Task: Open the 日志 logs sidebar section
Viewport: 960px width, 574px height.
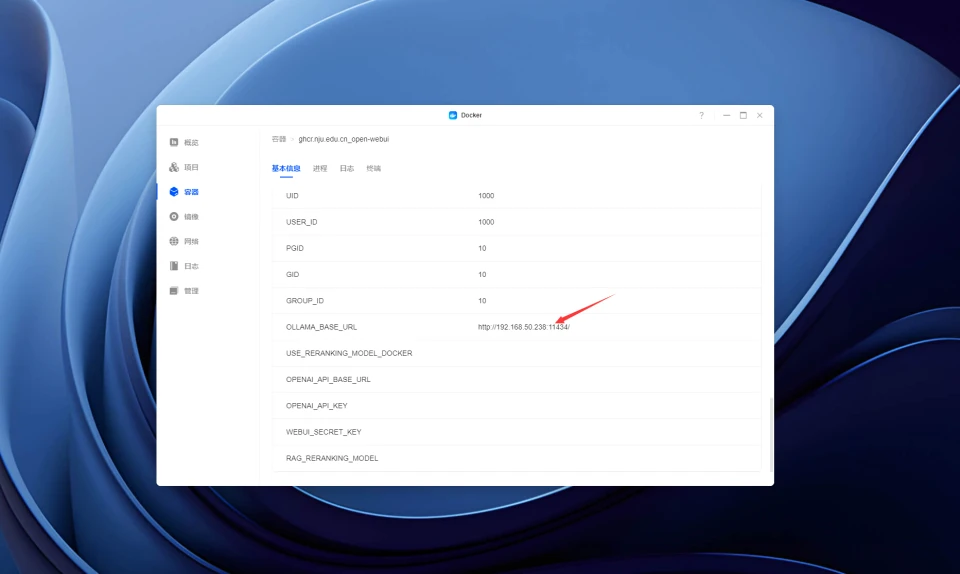Action: [184, 266]
